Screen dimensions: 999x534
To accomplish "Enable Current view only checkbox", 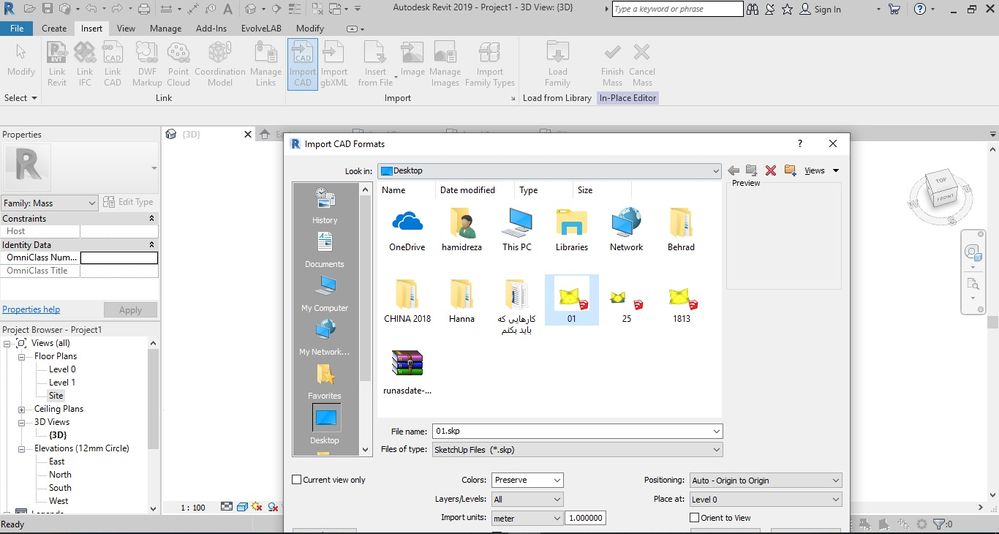I will (296, 479).
